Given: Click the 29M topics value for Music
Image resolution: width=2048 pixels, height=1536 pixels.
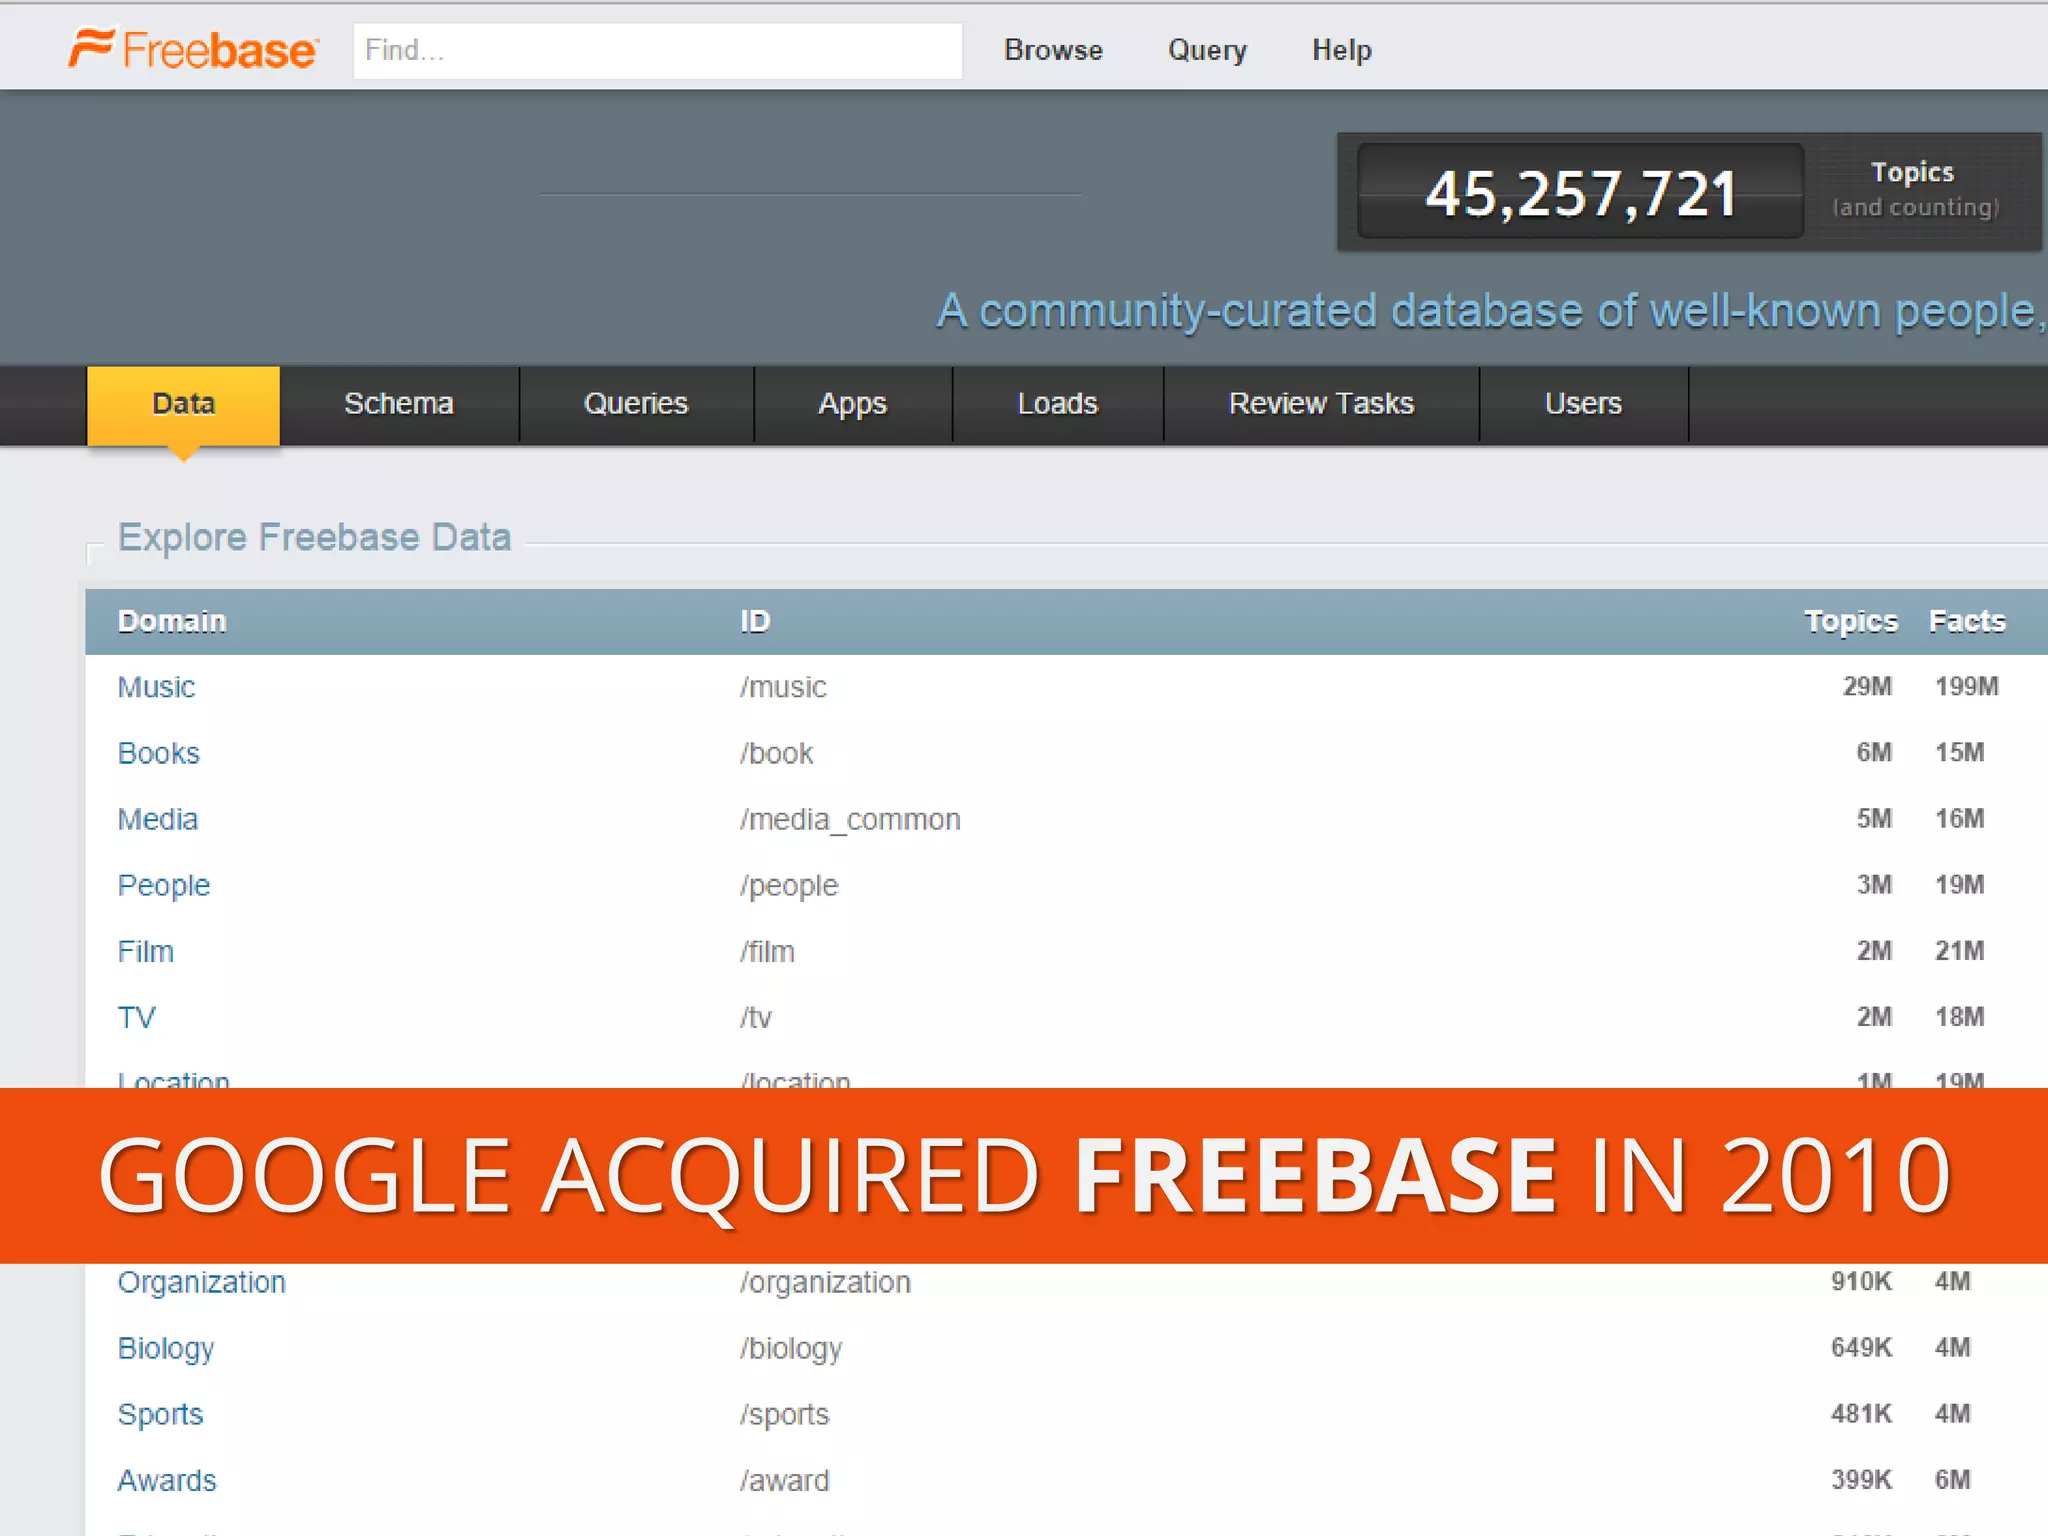Looking at the screenshot, I should pyautogui.click(x=1867, y=686).
